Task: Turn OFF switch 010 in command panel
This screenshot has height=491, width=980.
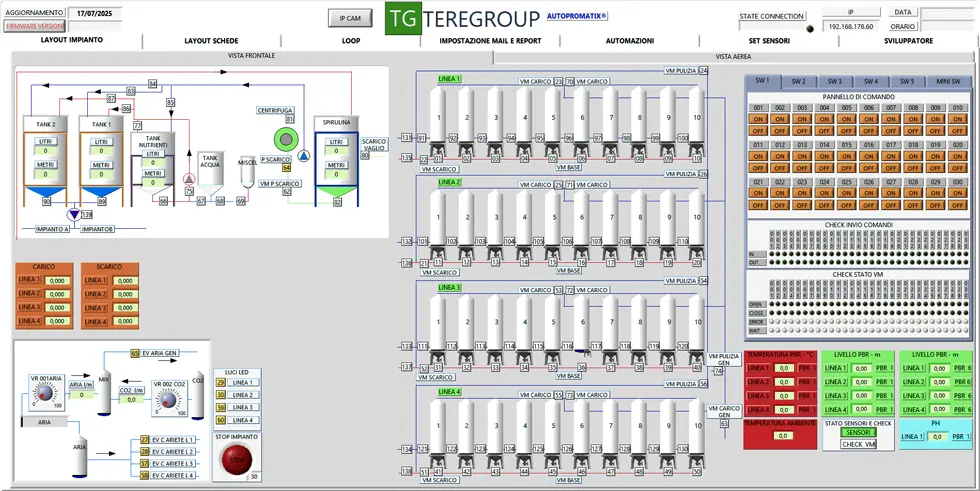Action: (x=957, y=130)
